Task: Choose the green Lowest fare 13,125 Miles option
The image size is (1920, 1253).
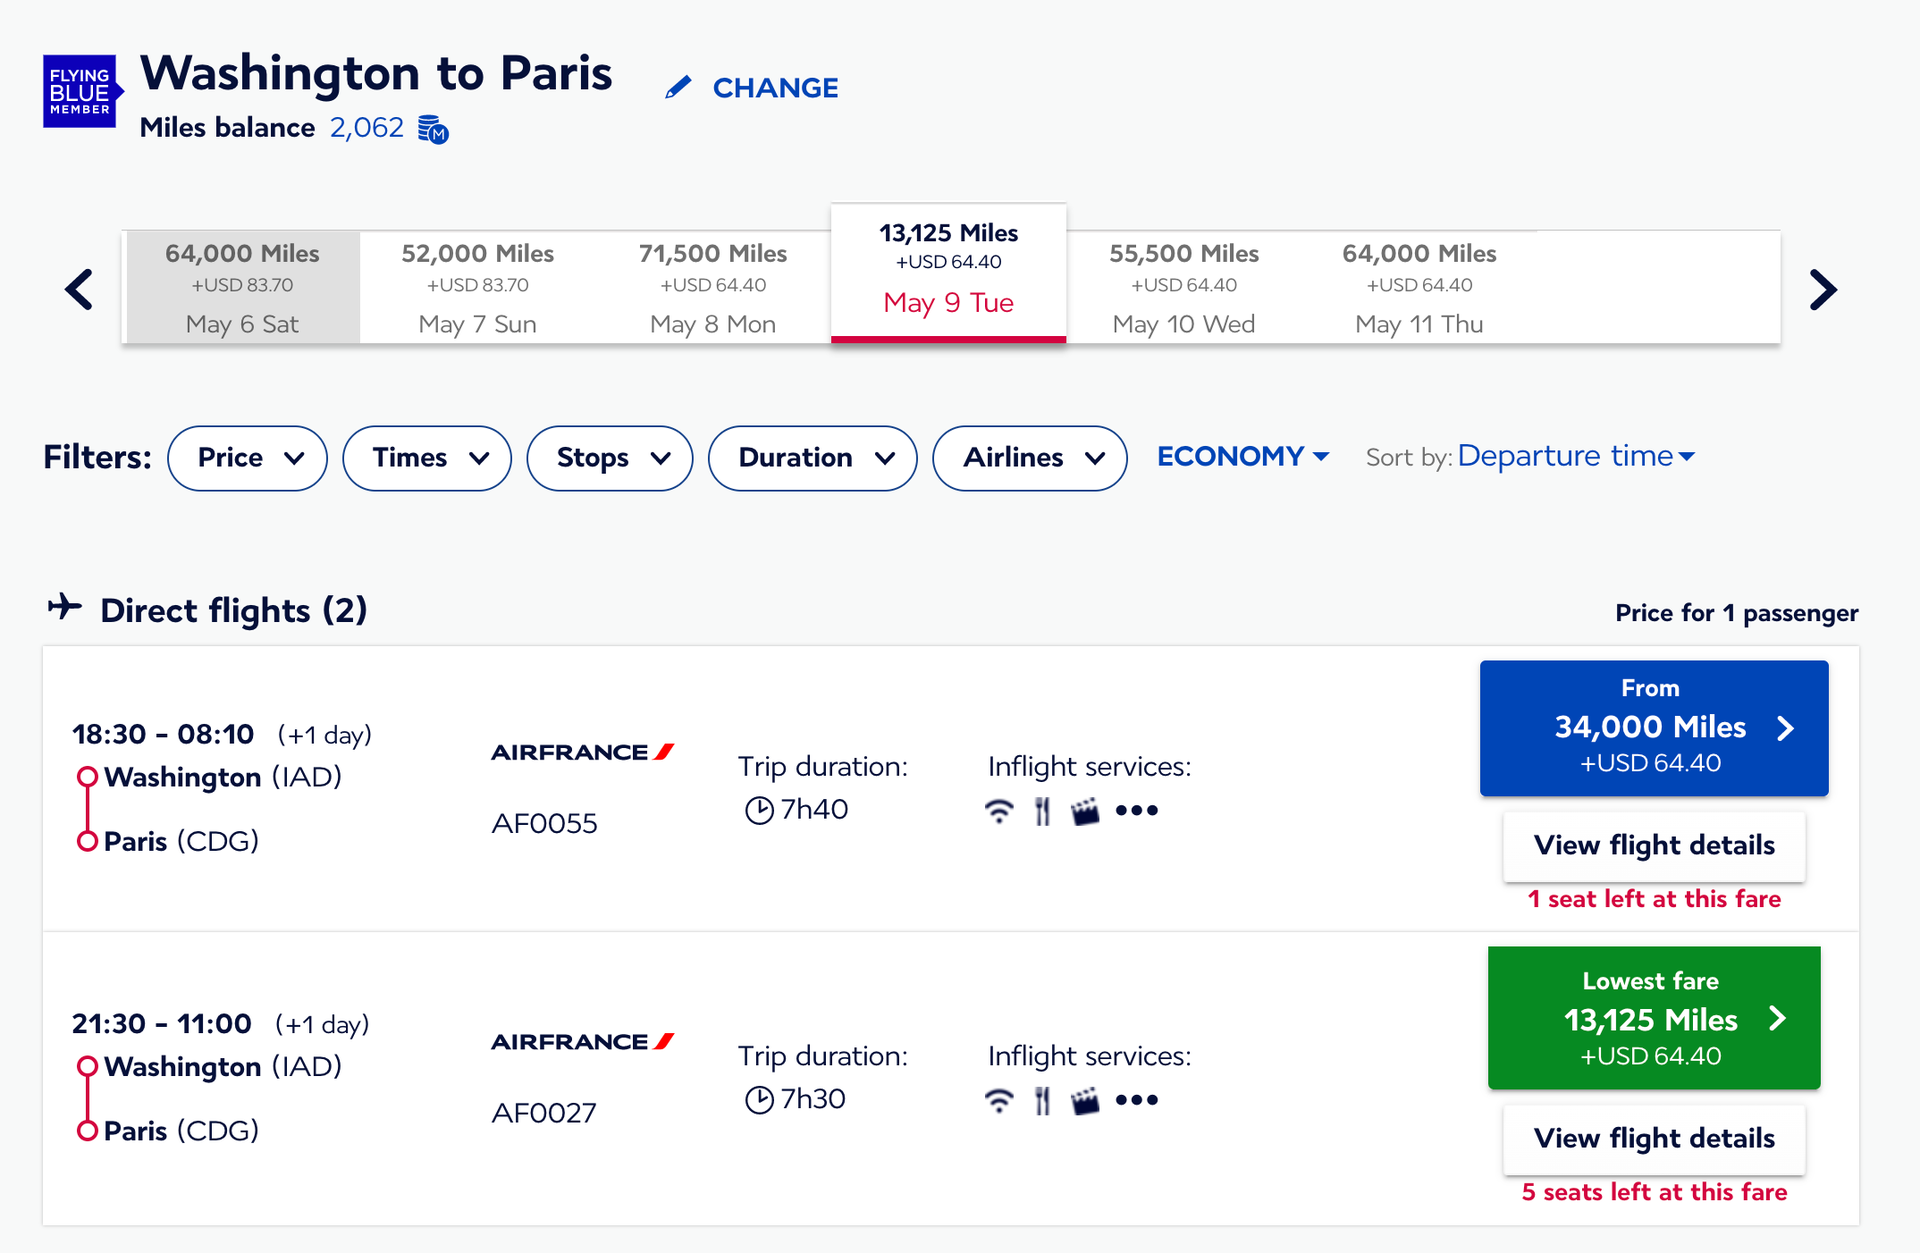Action: pos(1652,1017)
